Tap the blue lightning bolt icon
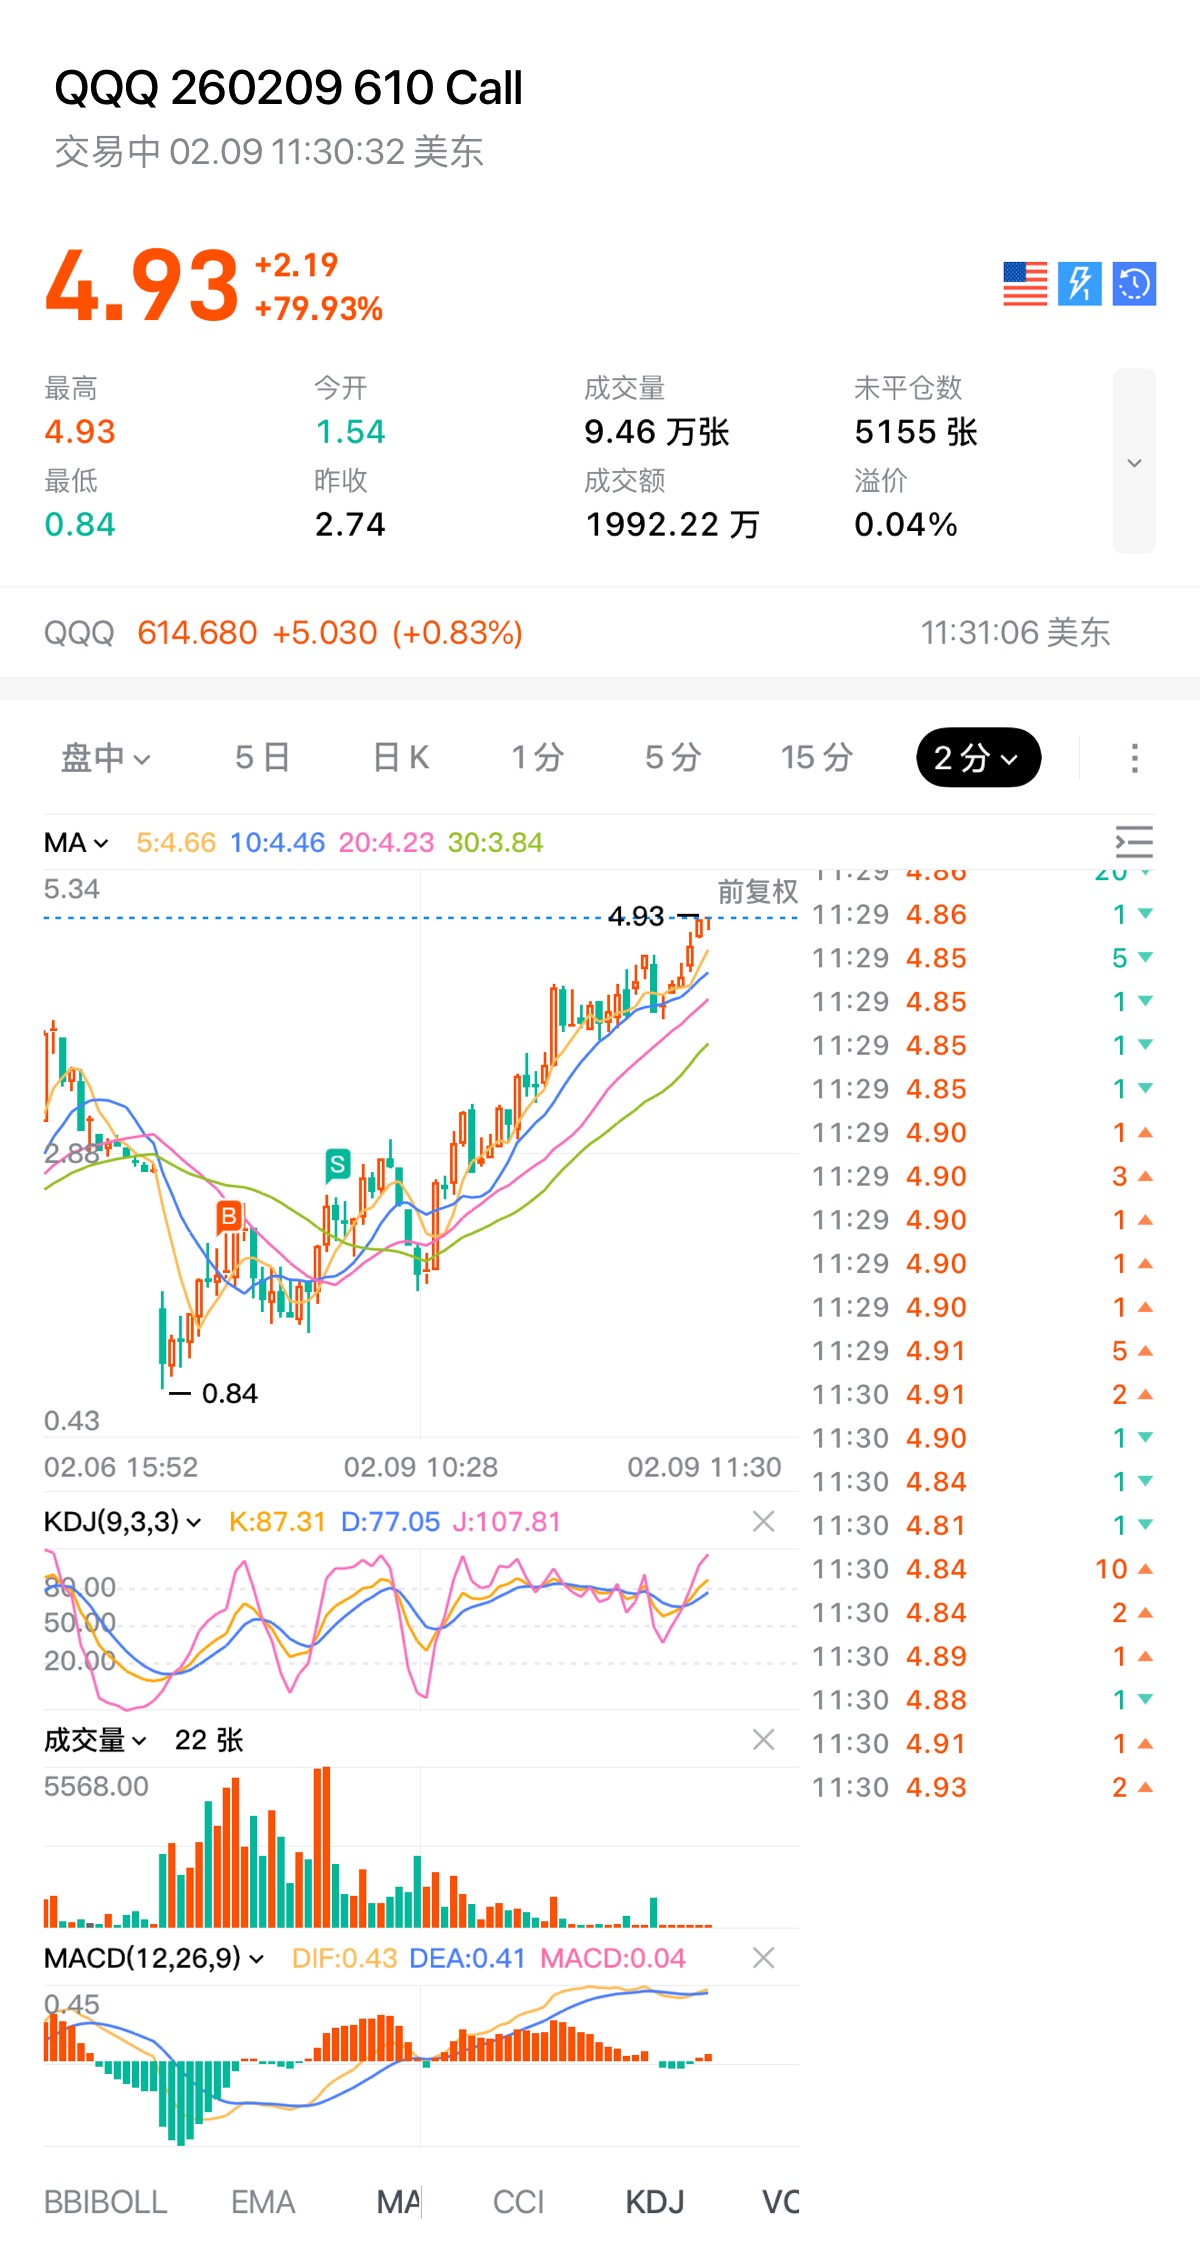Image resolution: width=1200 pixels, height=2255 pixels. tap(1080, 284)
